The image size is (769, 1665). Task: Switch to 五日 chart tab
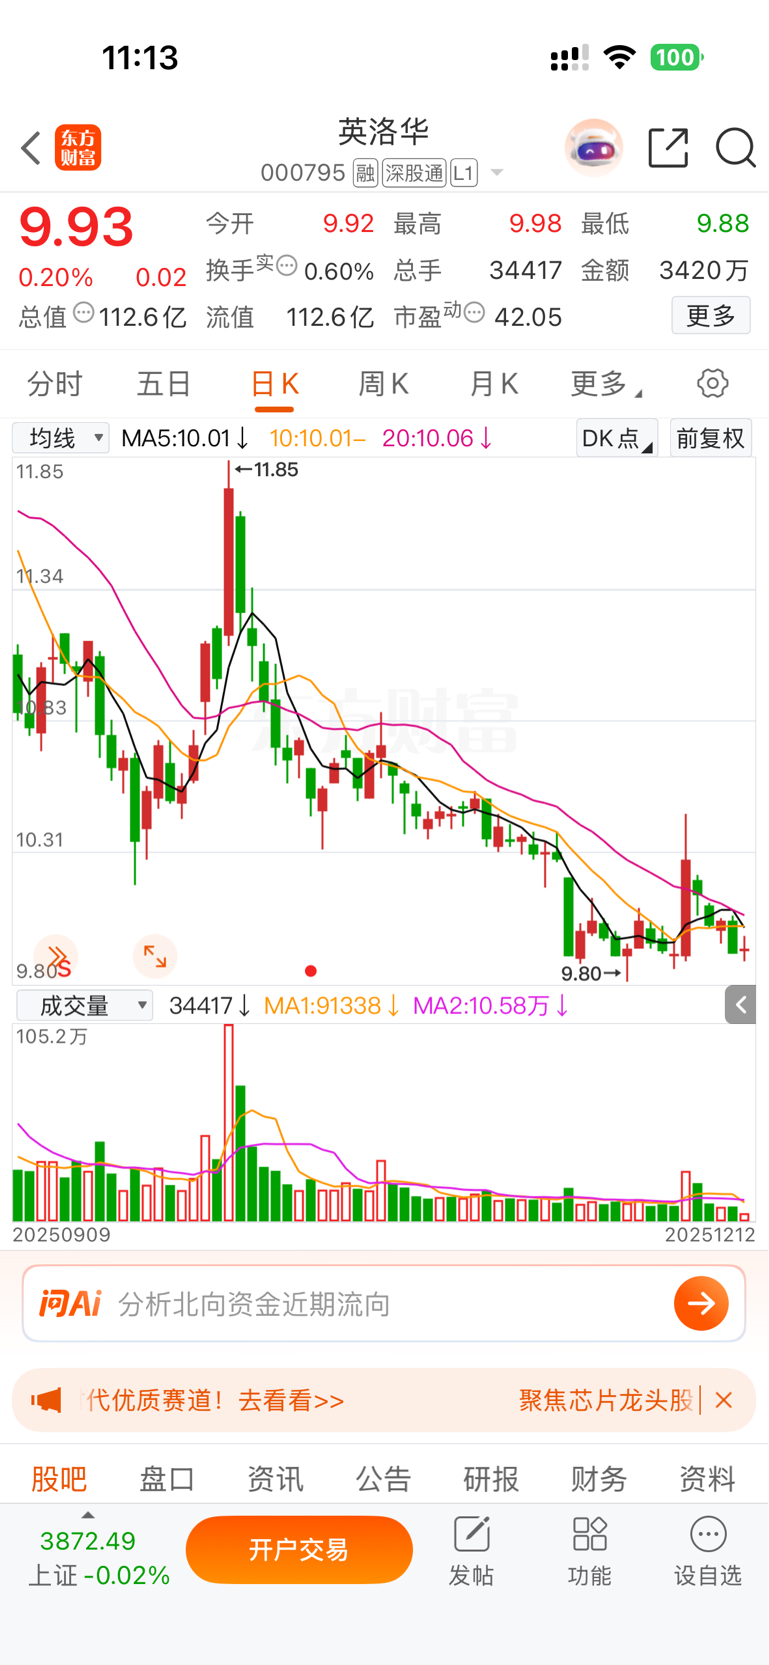[164, 383]
